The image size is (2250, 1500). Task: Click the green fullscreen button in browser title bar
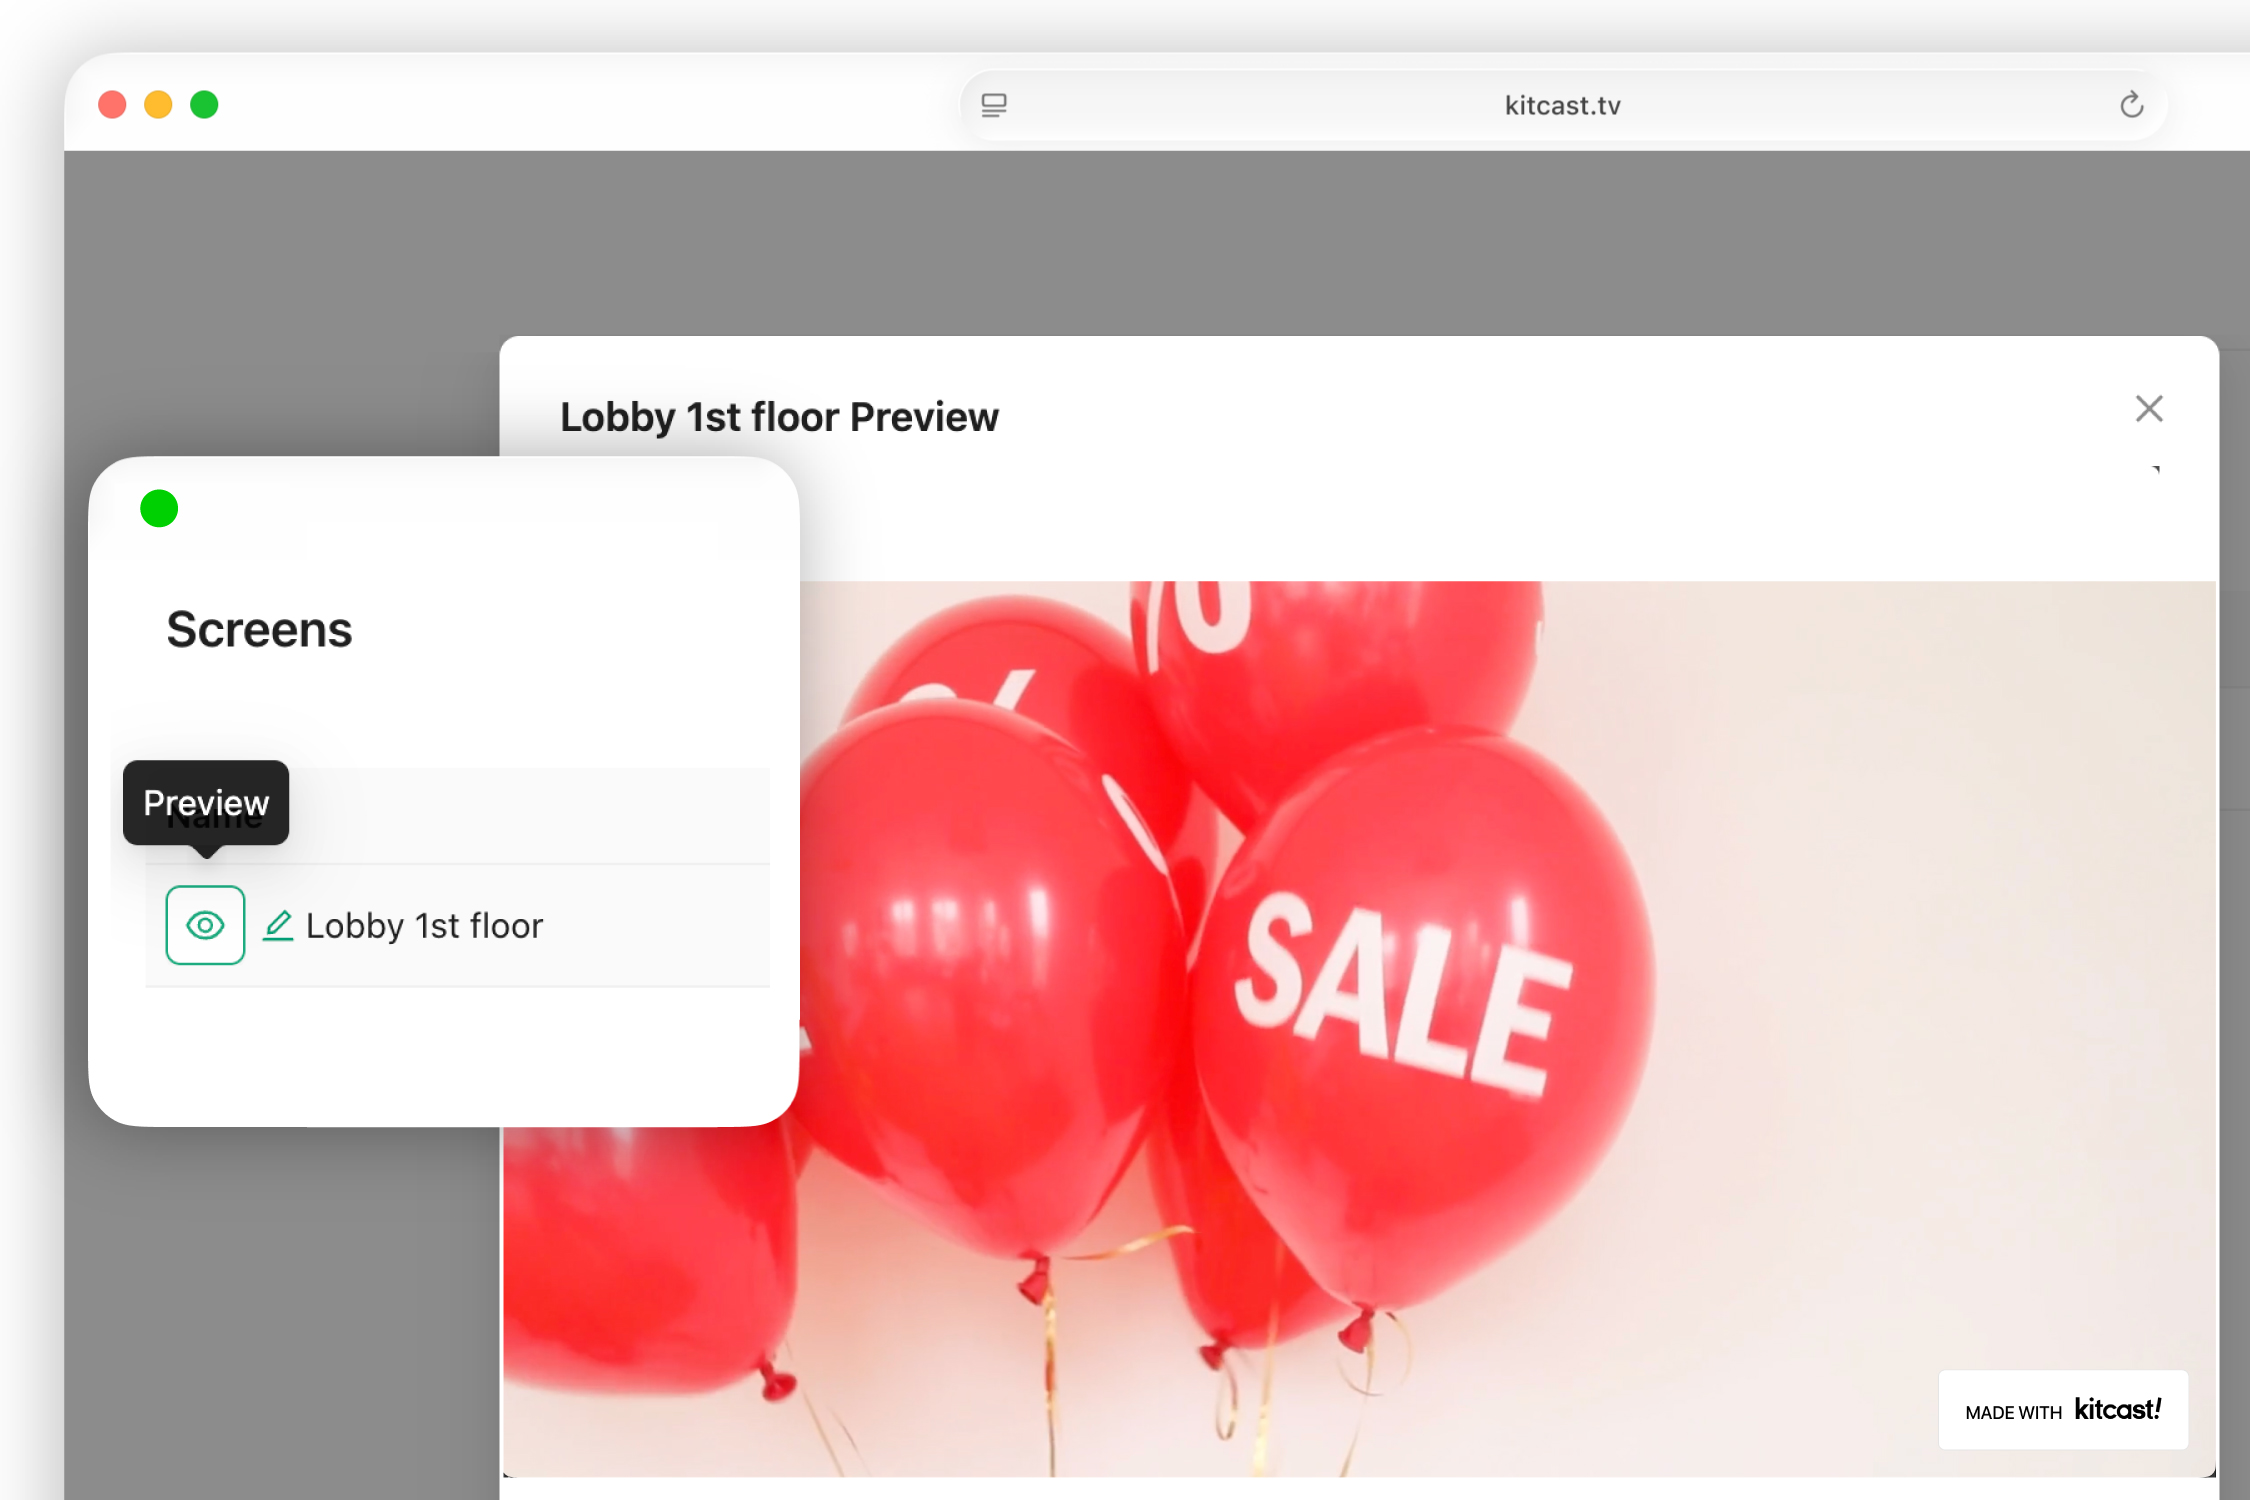204,105
